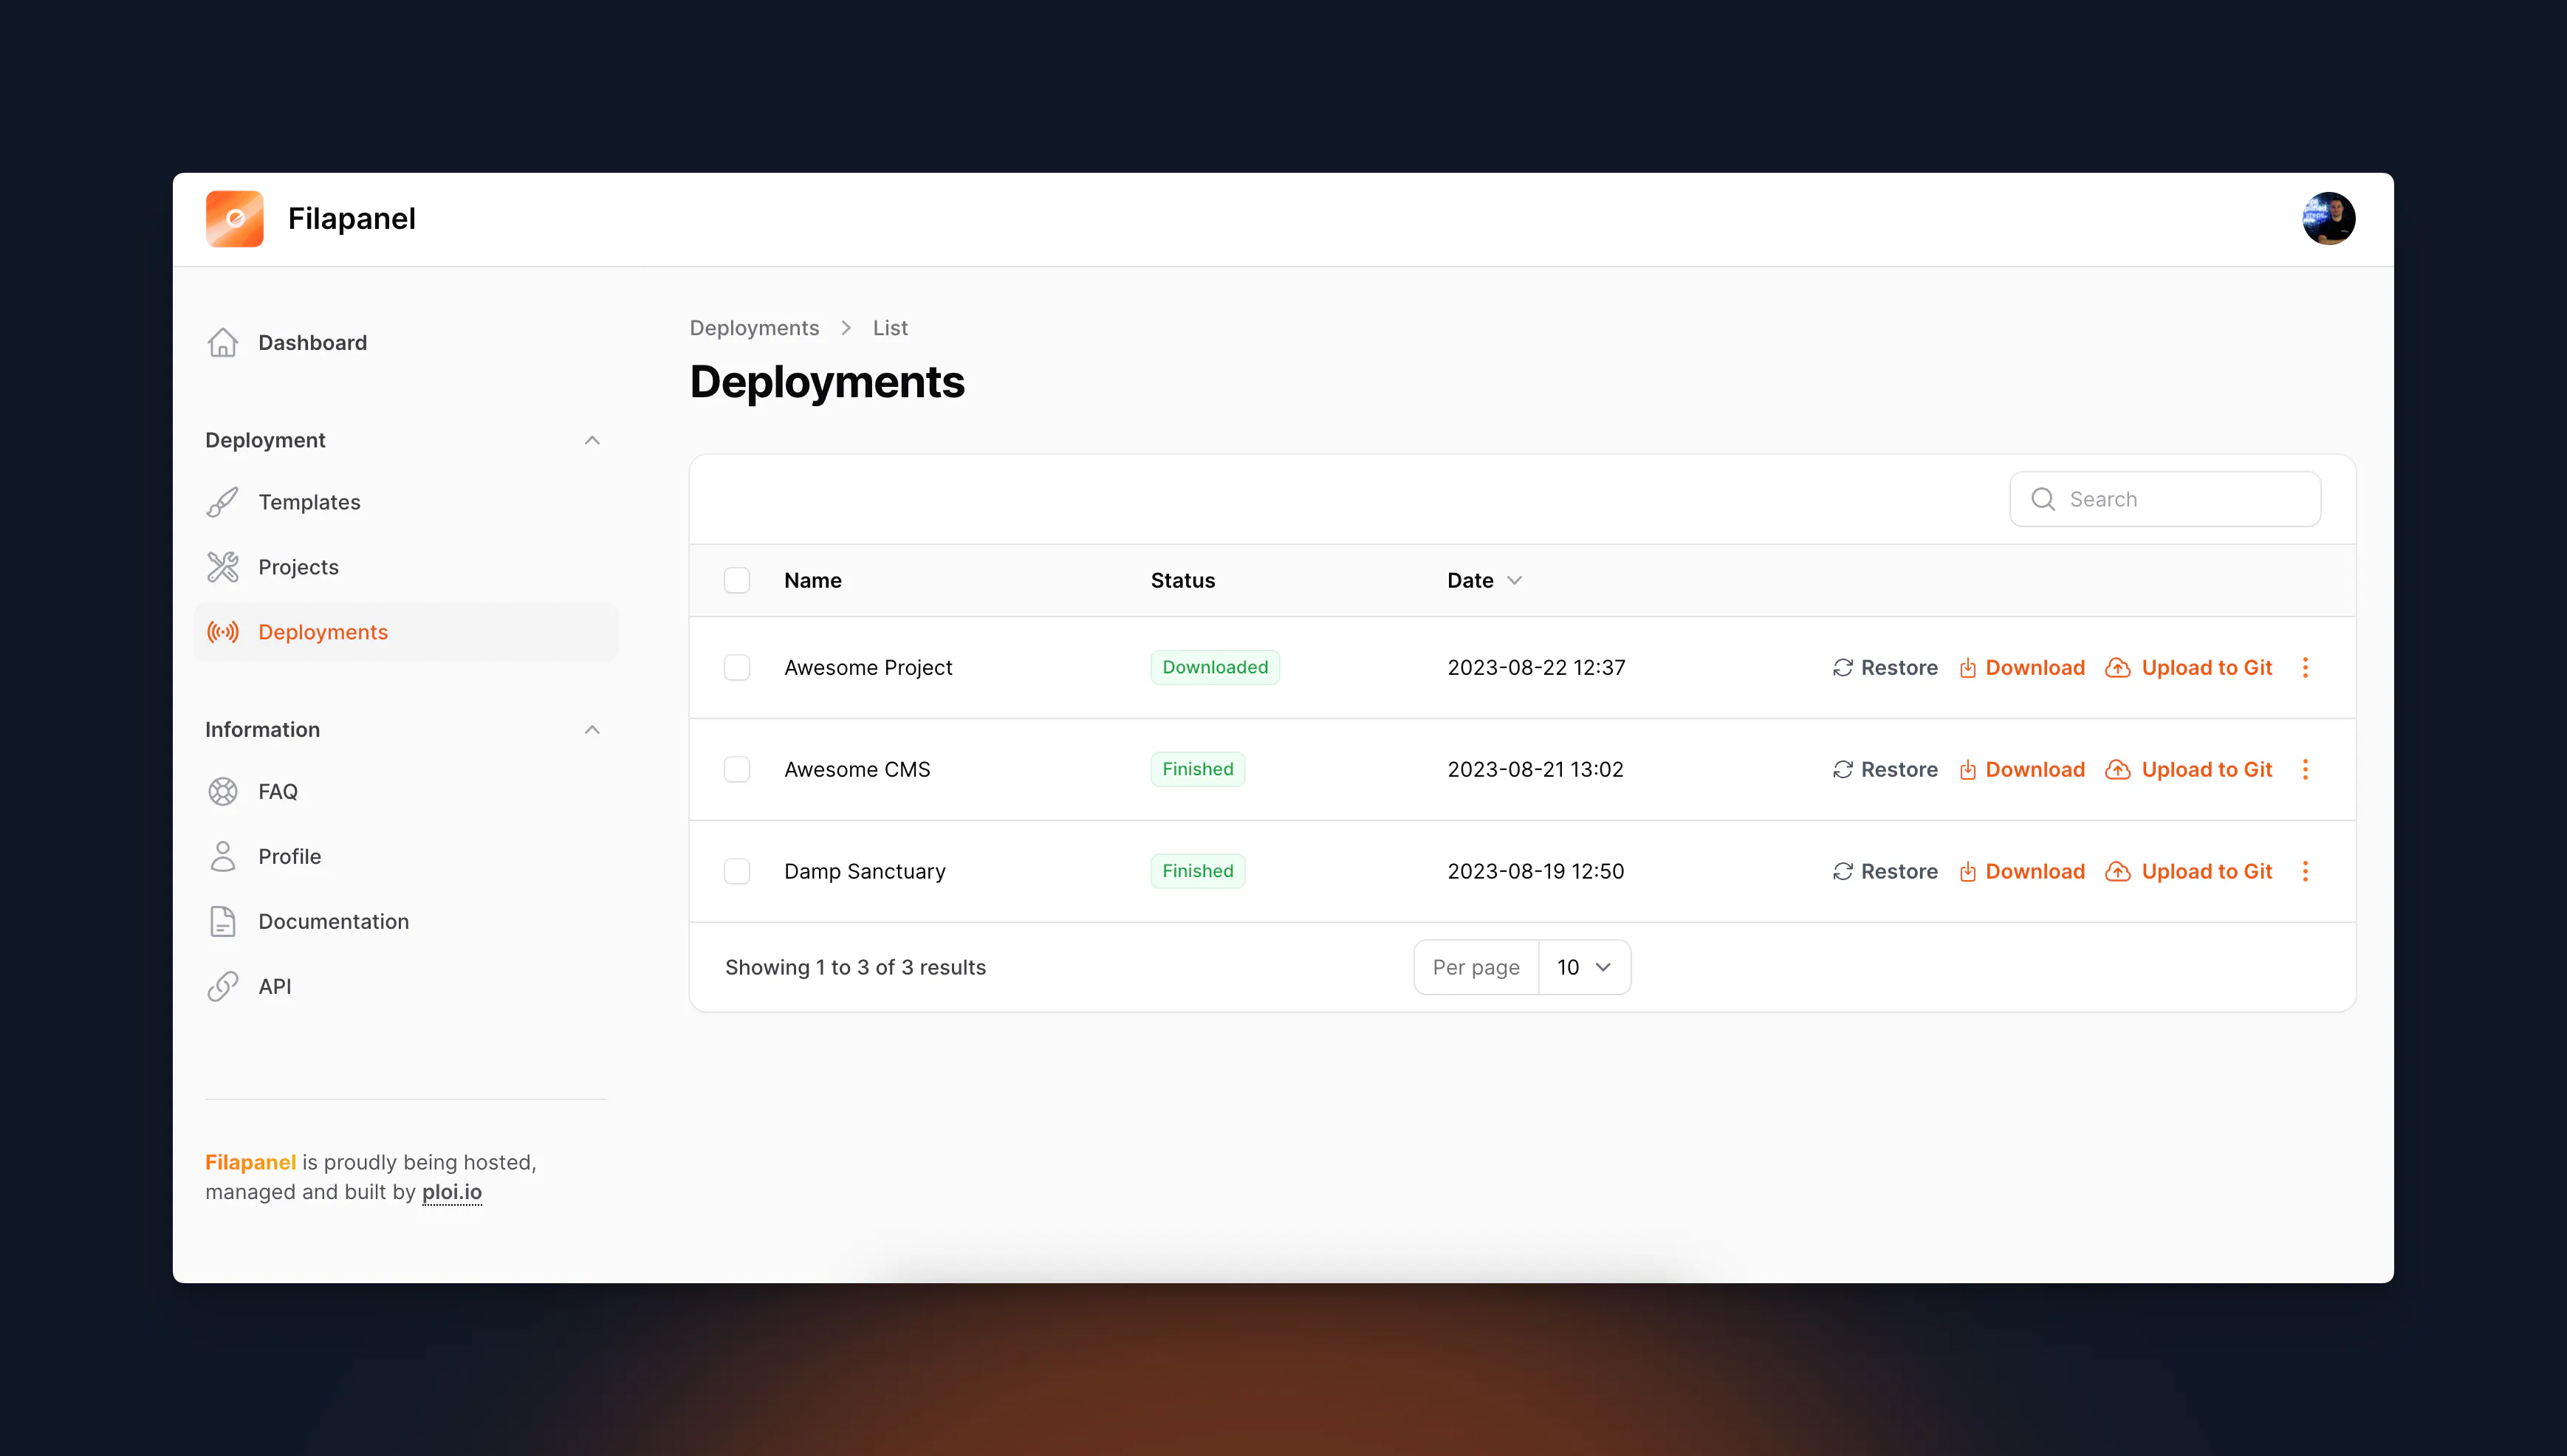Toggle the select-all checkbox in table header
This screenshot has width=2567, height=1456.
pos(737,581)
